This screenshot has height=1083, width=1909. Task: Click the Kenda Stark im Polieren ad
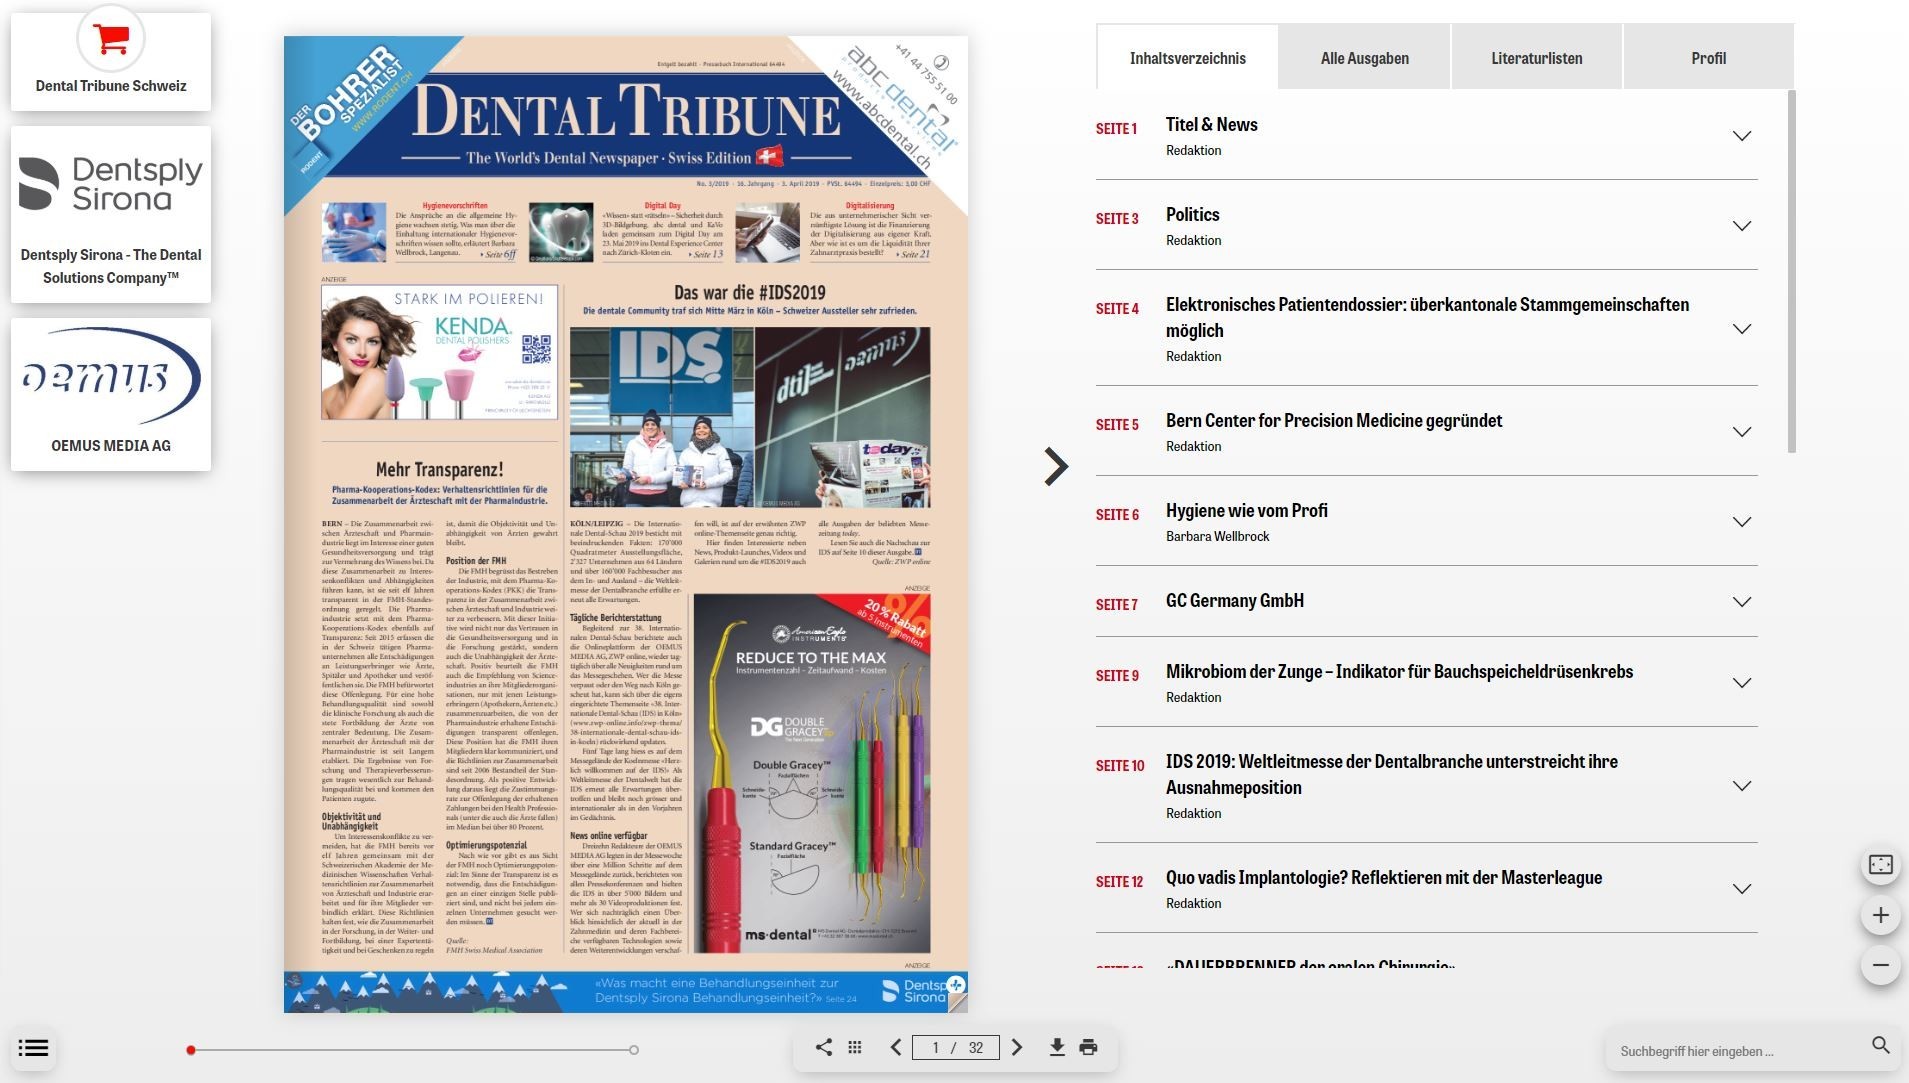[440, 352]
